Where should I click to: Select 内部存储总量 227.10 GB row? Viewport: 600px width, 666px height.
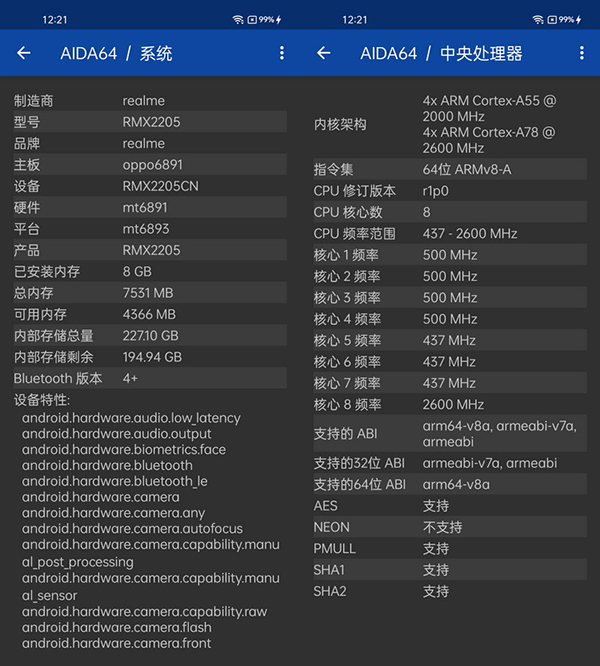(150, 335)
